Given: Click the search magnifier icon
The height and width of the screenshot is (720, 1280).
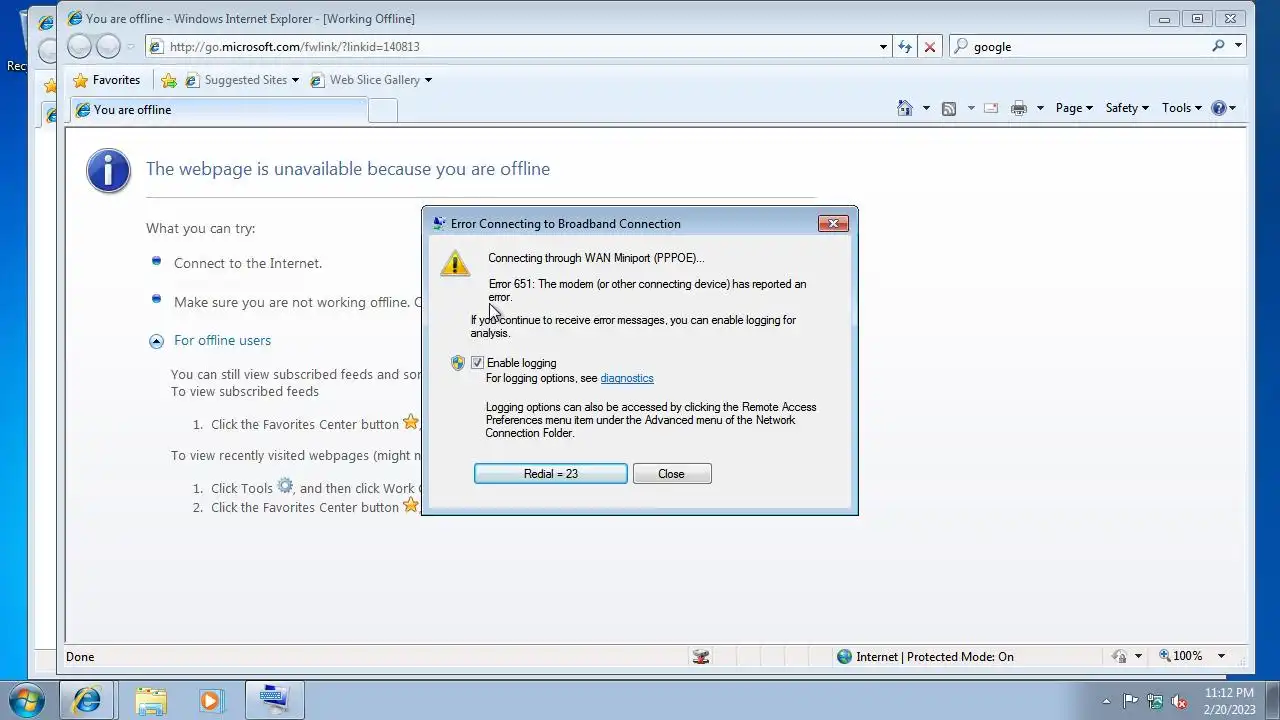Looking at the screenshot, I should pyautogui.click(x=1218, y=46).
